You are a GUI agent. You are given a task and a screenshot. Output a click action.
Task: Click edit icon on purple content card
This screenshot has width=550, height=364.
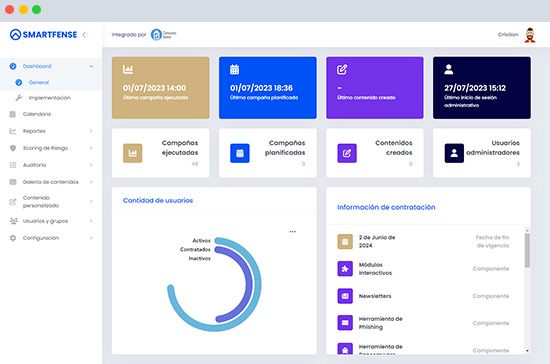coord(342,69)
